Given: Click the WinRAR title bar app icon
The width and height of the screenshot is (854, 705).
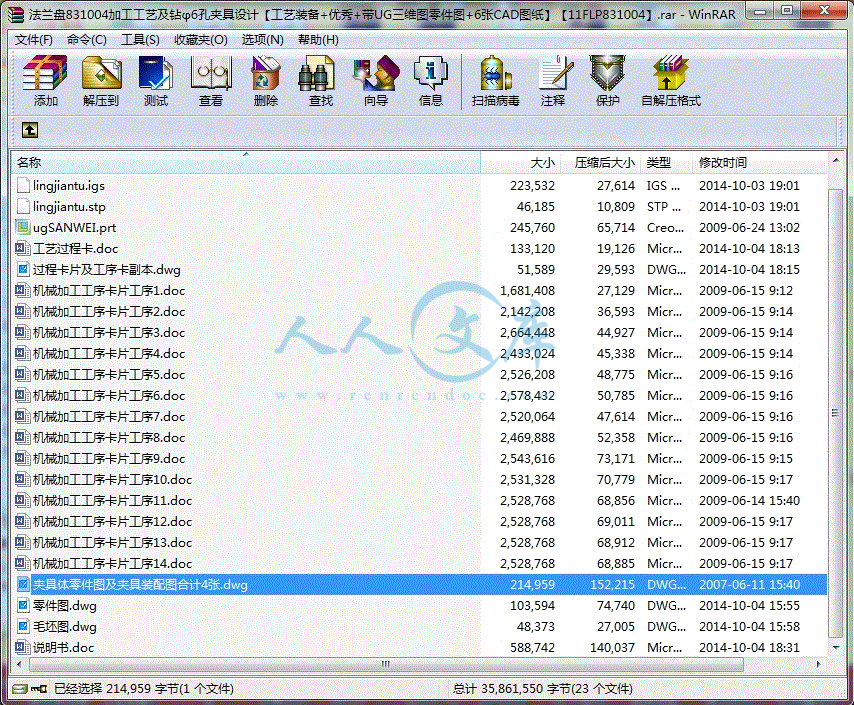Looking at the screenshot, I should pyautogui.click(x=17, y=14).
